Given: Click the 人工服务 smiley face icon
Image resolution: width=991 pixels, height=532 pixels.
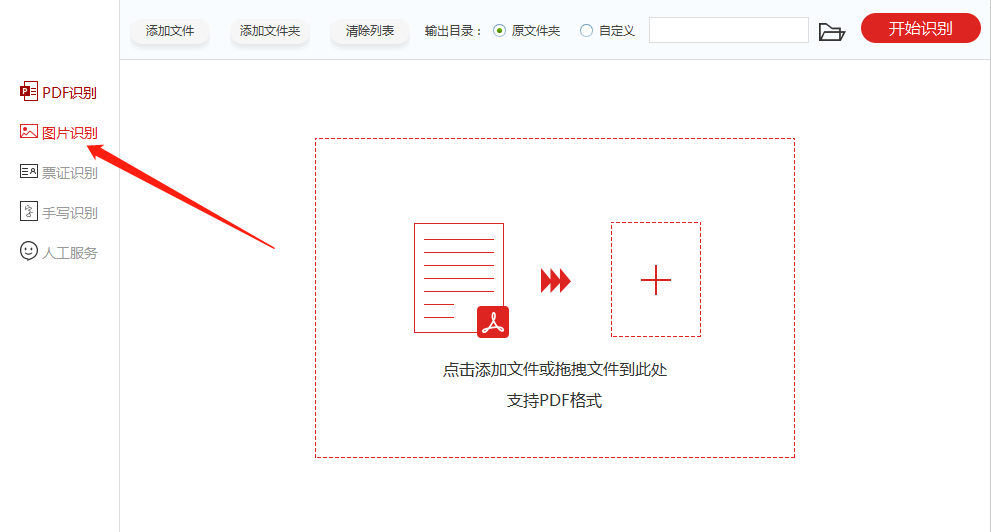Looking at the screenshot, I should [x=28, y=252].
